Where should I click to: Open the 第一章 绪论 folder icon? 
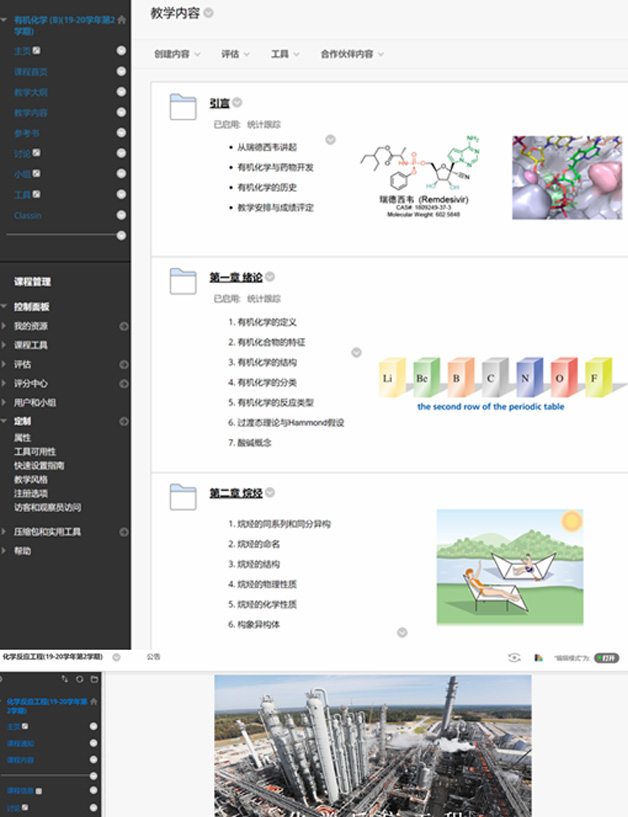point(183,281)
